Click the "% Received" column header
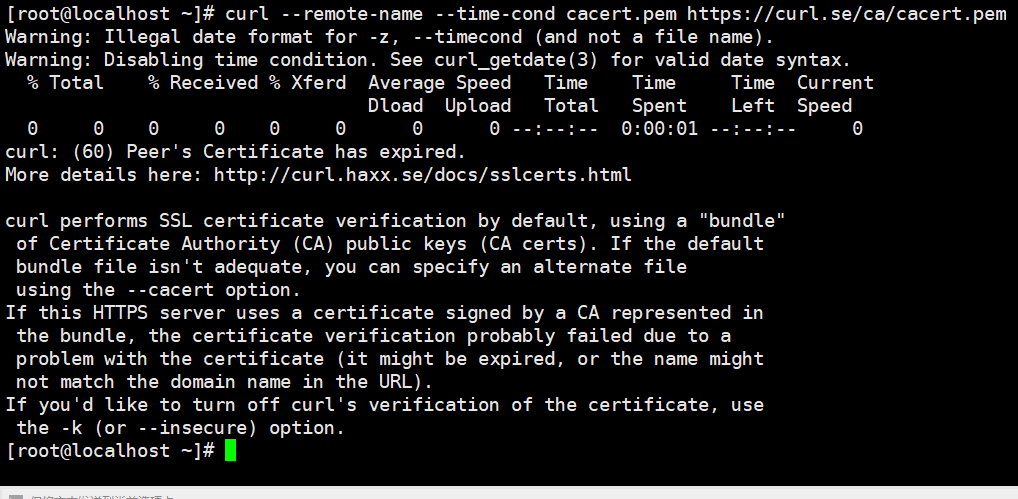Image resolution: width=1018 pixels, height=499 pixels. coord(203,83)
